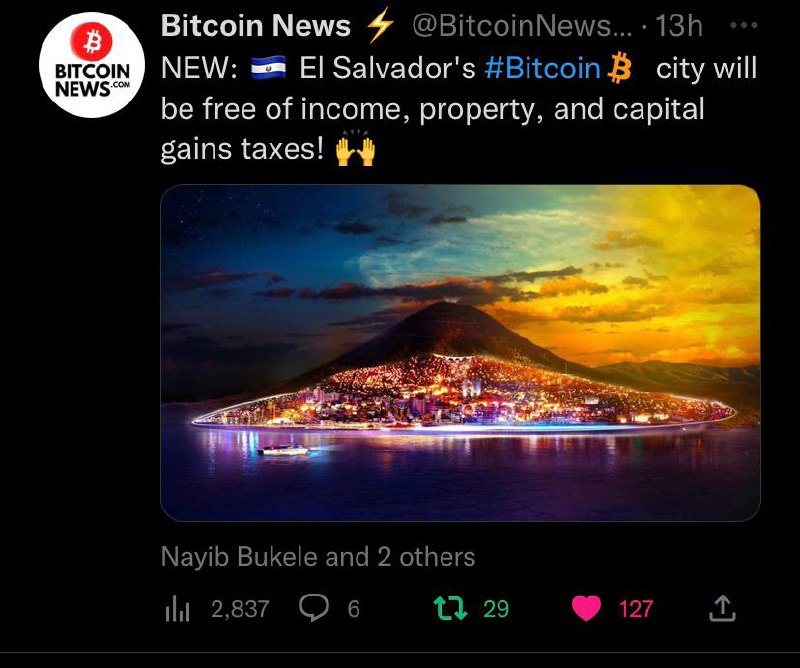This screenshot has height=668, width=800.
Task: Click the lightning bolt badge icon
Action: point(381,24)
